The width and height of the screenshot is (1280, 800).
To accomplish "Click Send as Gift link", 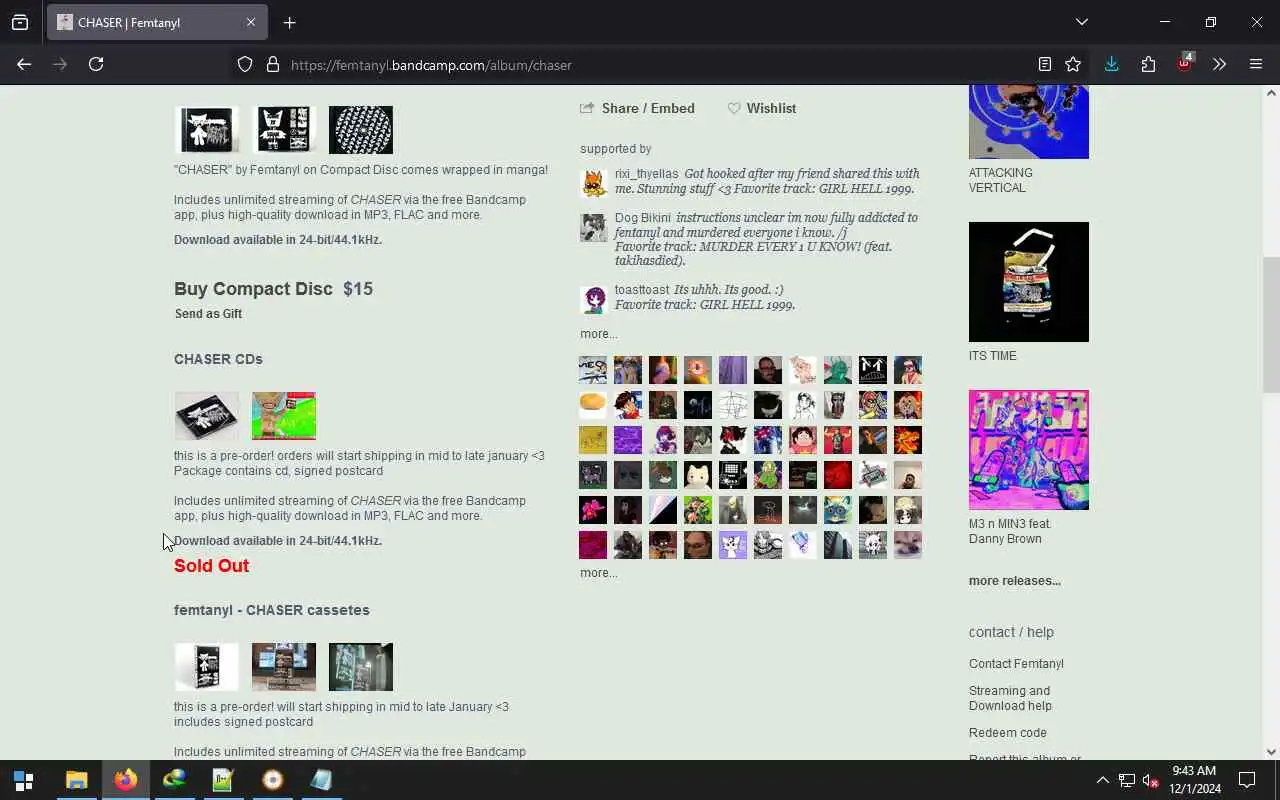I will point(208,314).
